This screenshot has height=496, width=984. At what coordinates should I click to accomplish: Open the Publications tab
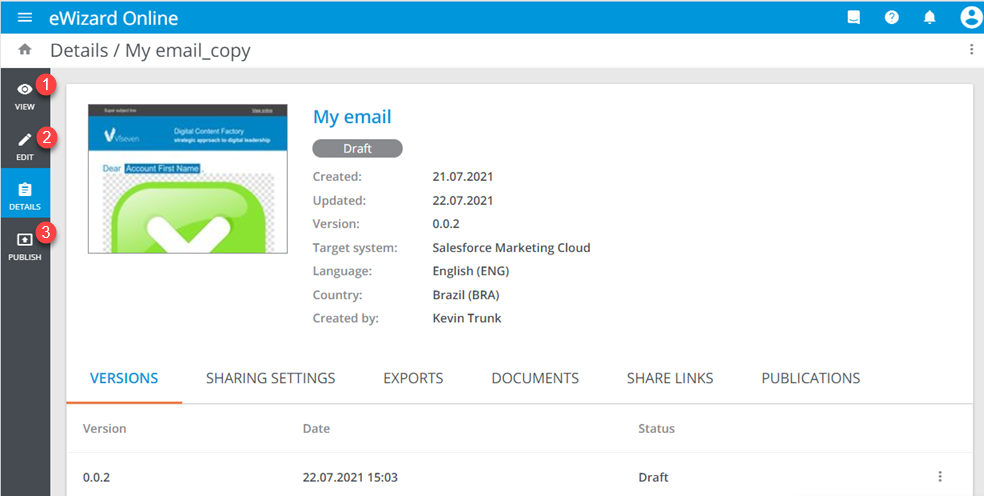(810, 378)
